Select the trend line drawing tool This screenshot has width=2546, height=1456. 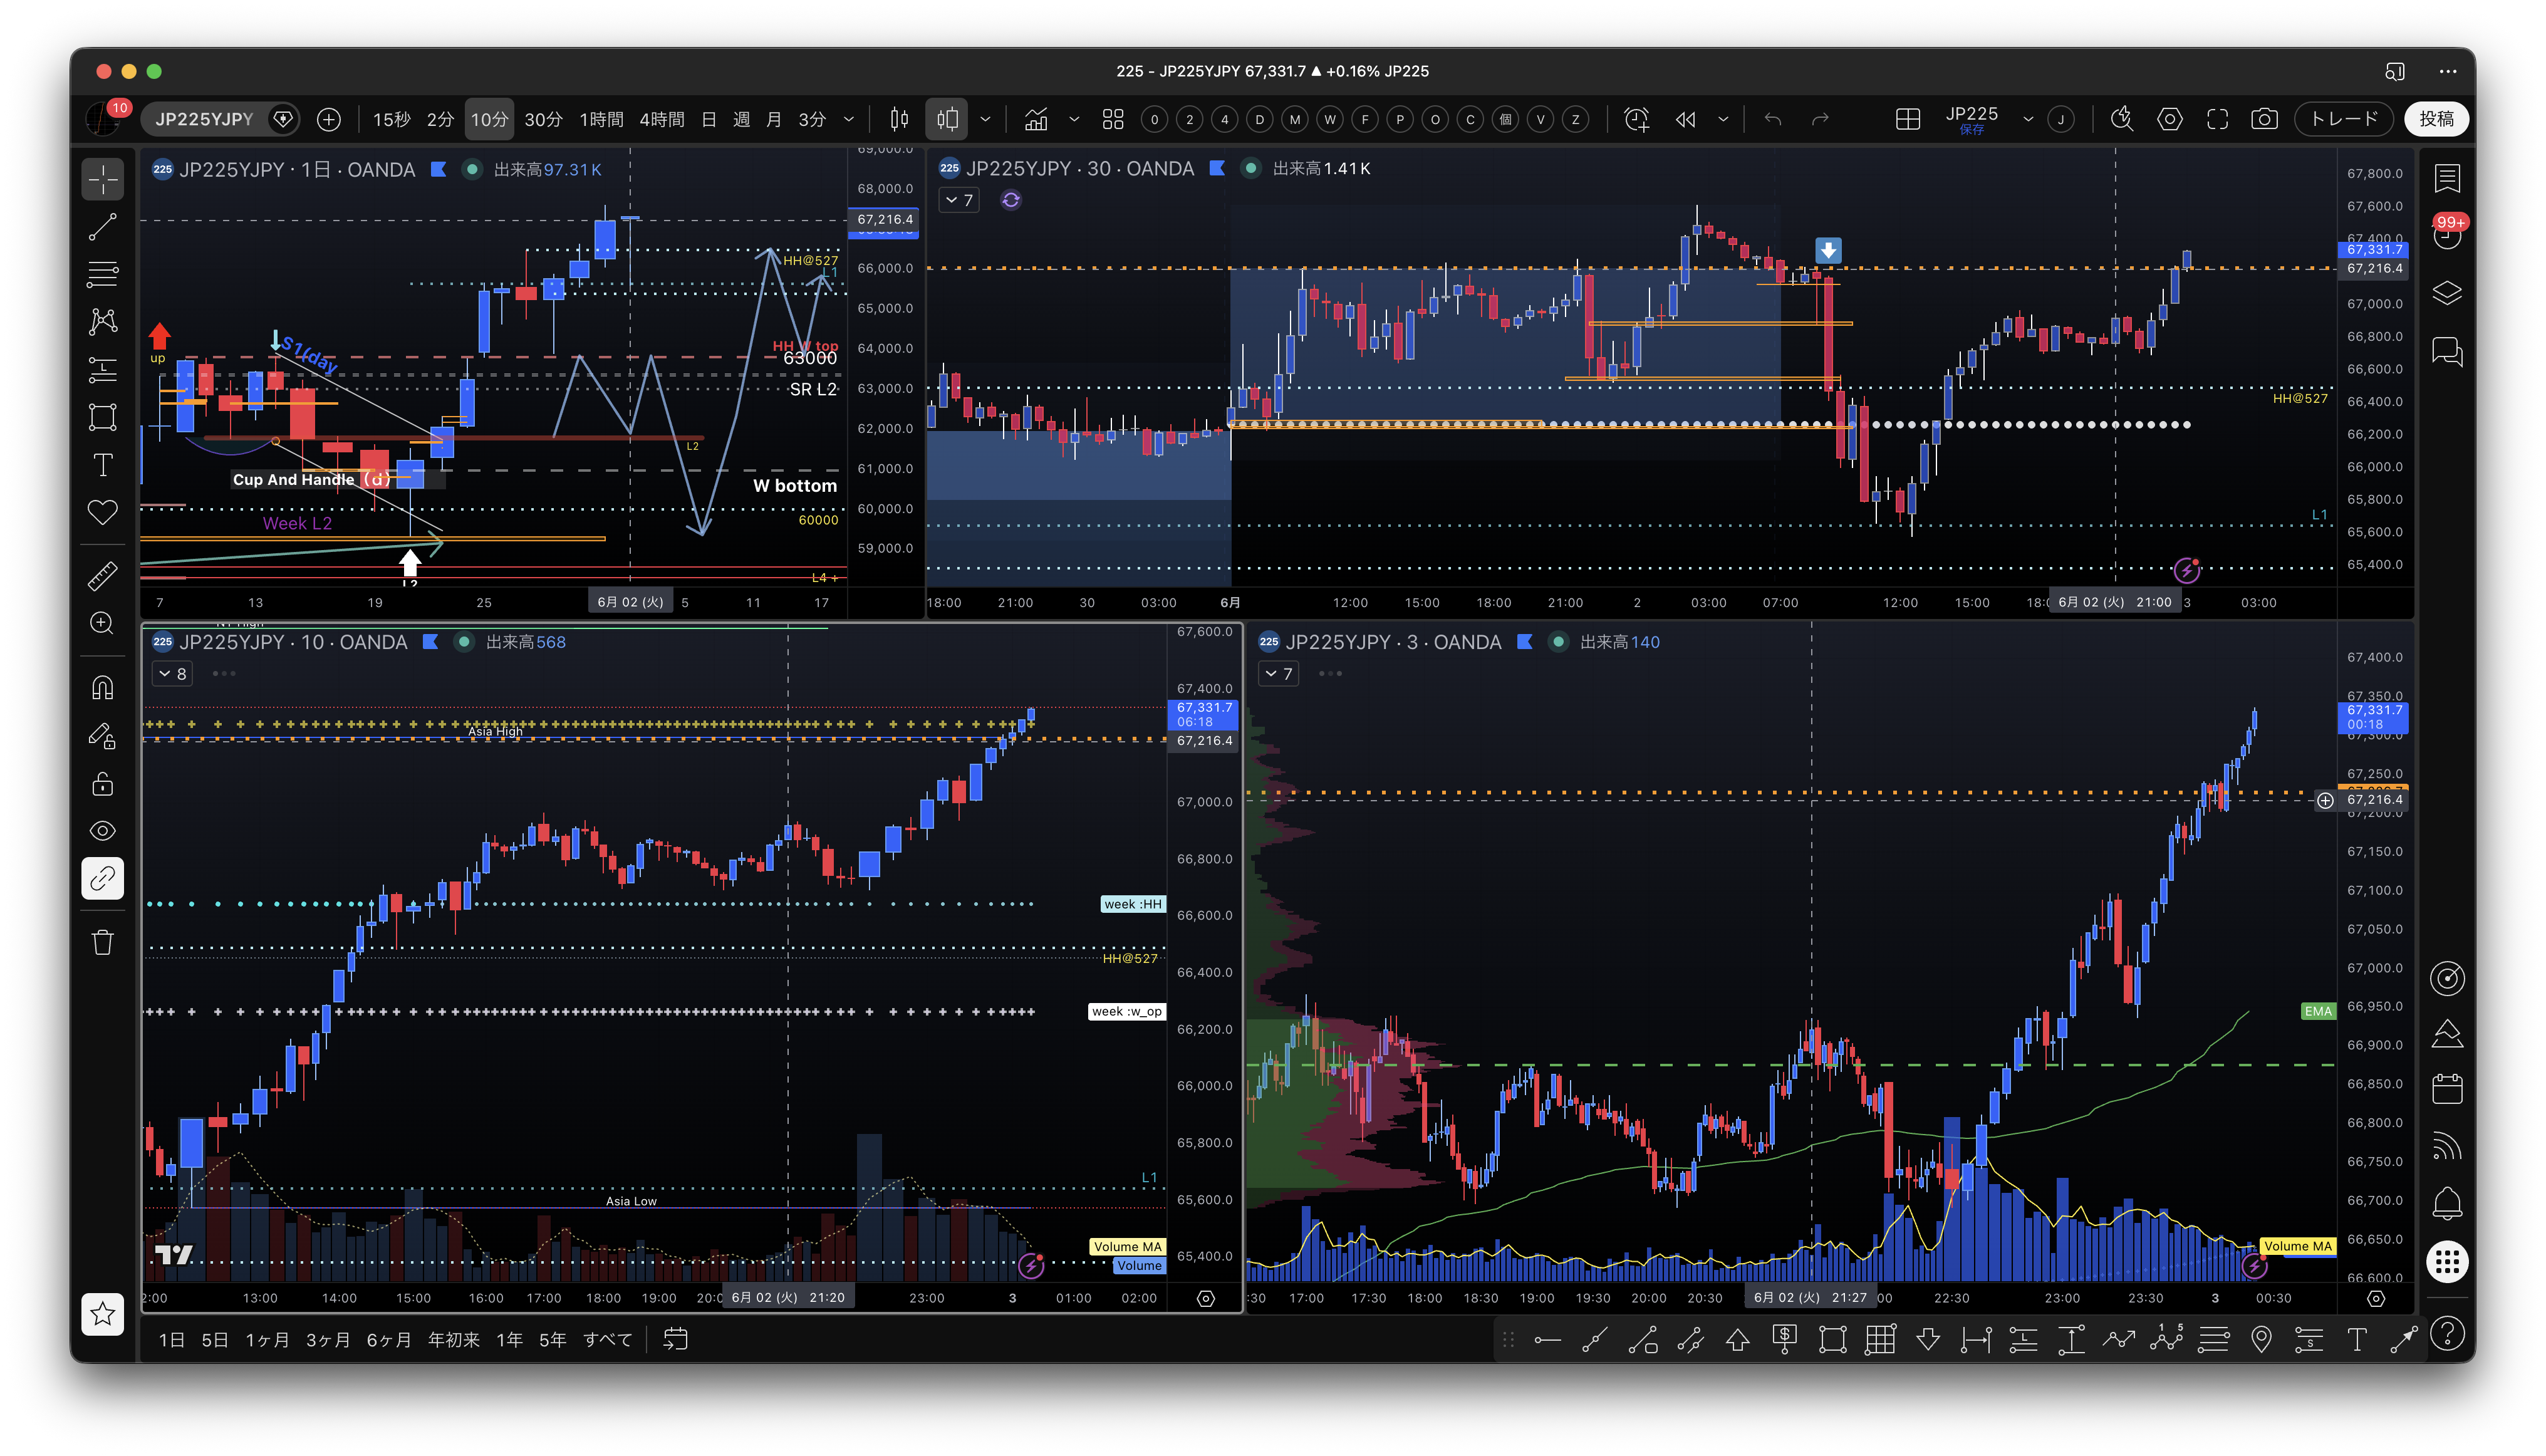[103, 228]
